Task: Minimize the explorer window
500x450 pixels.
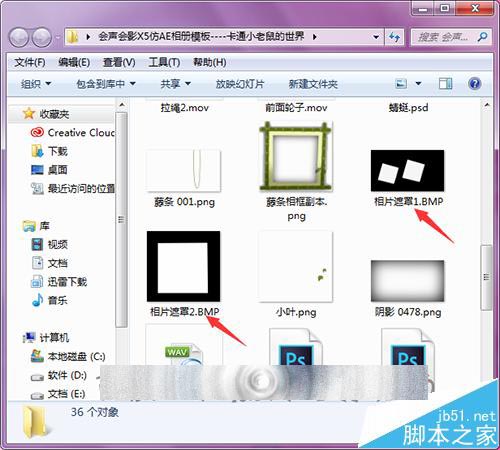Action: [423, 8]
